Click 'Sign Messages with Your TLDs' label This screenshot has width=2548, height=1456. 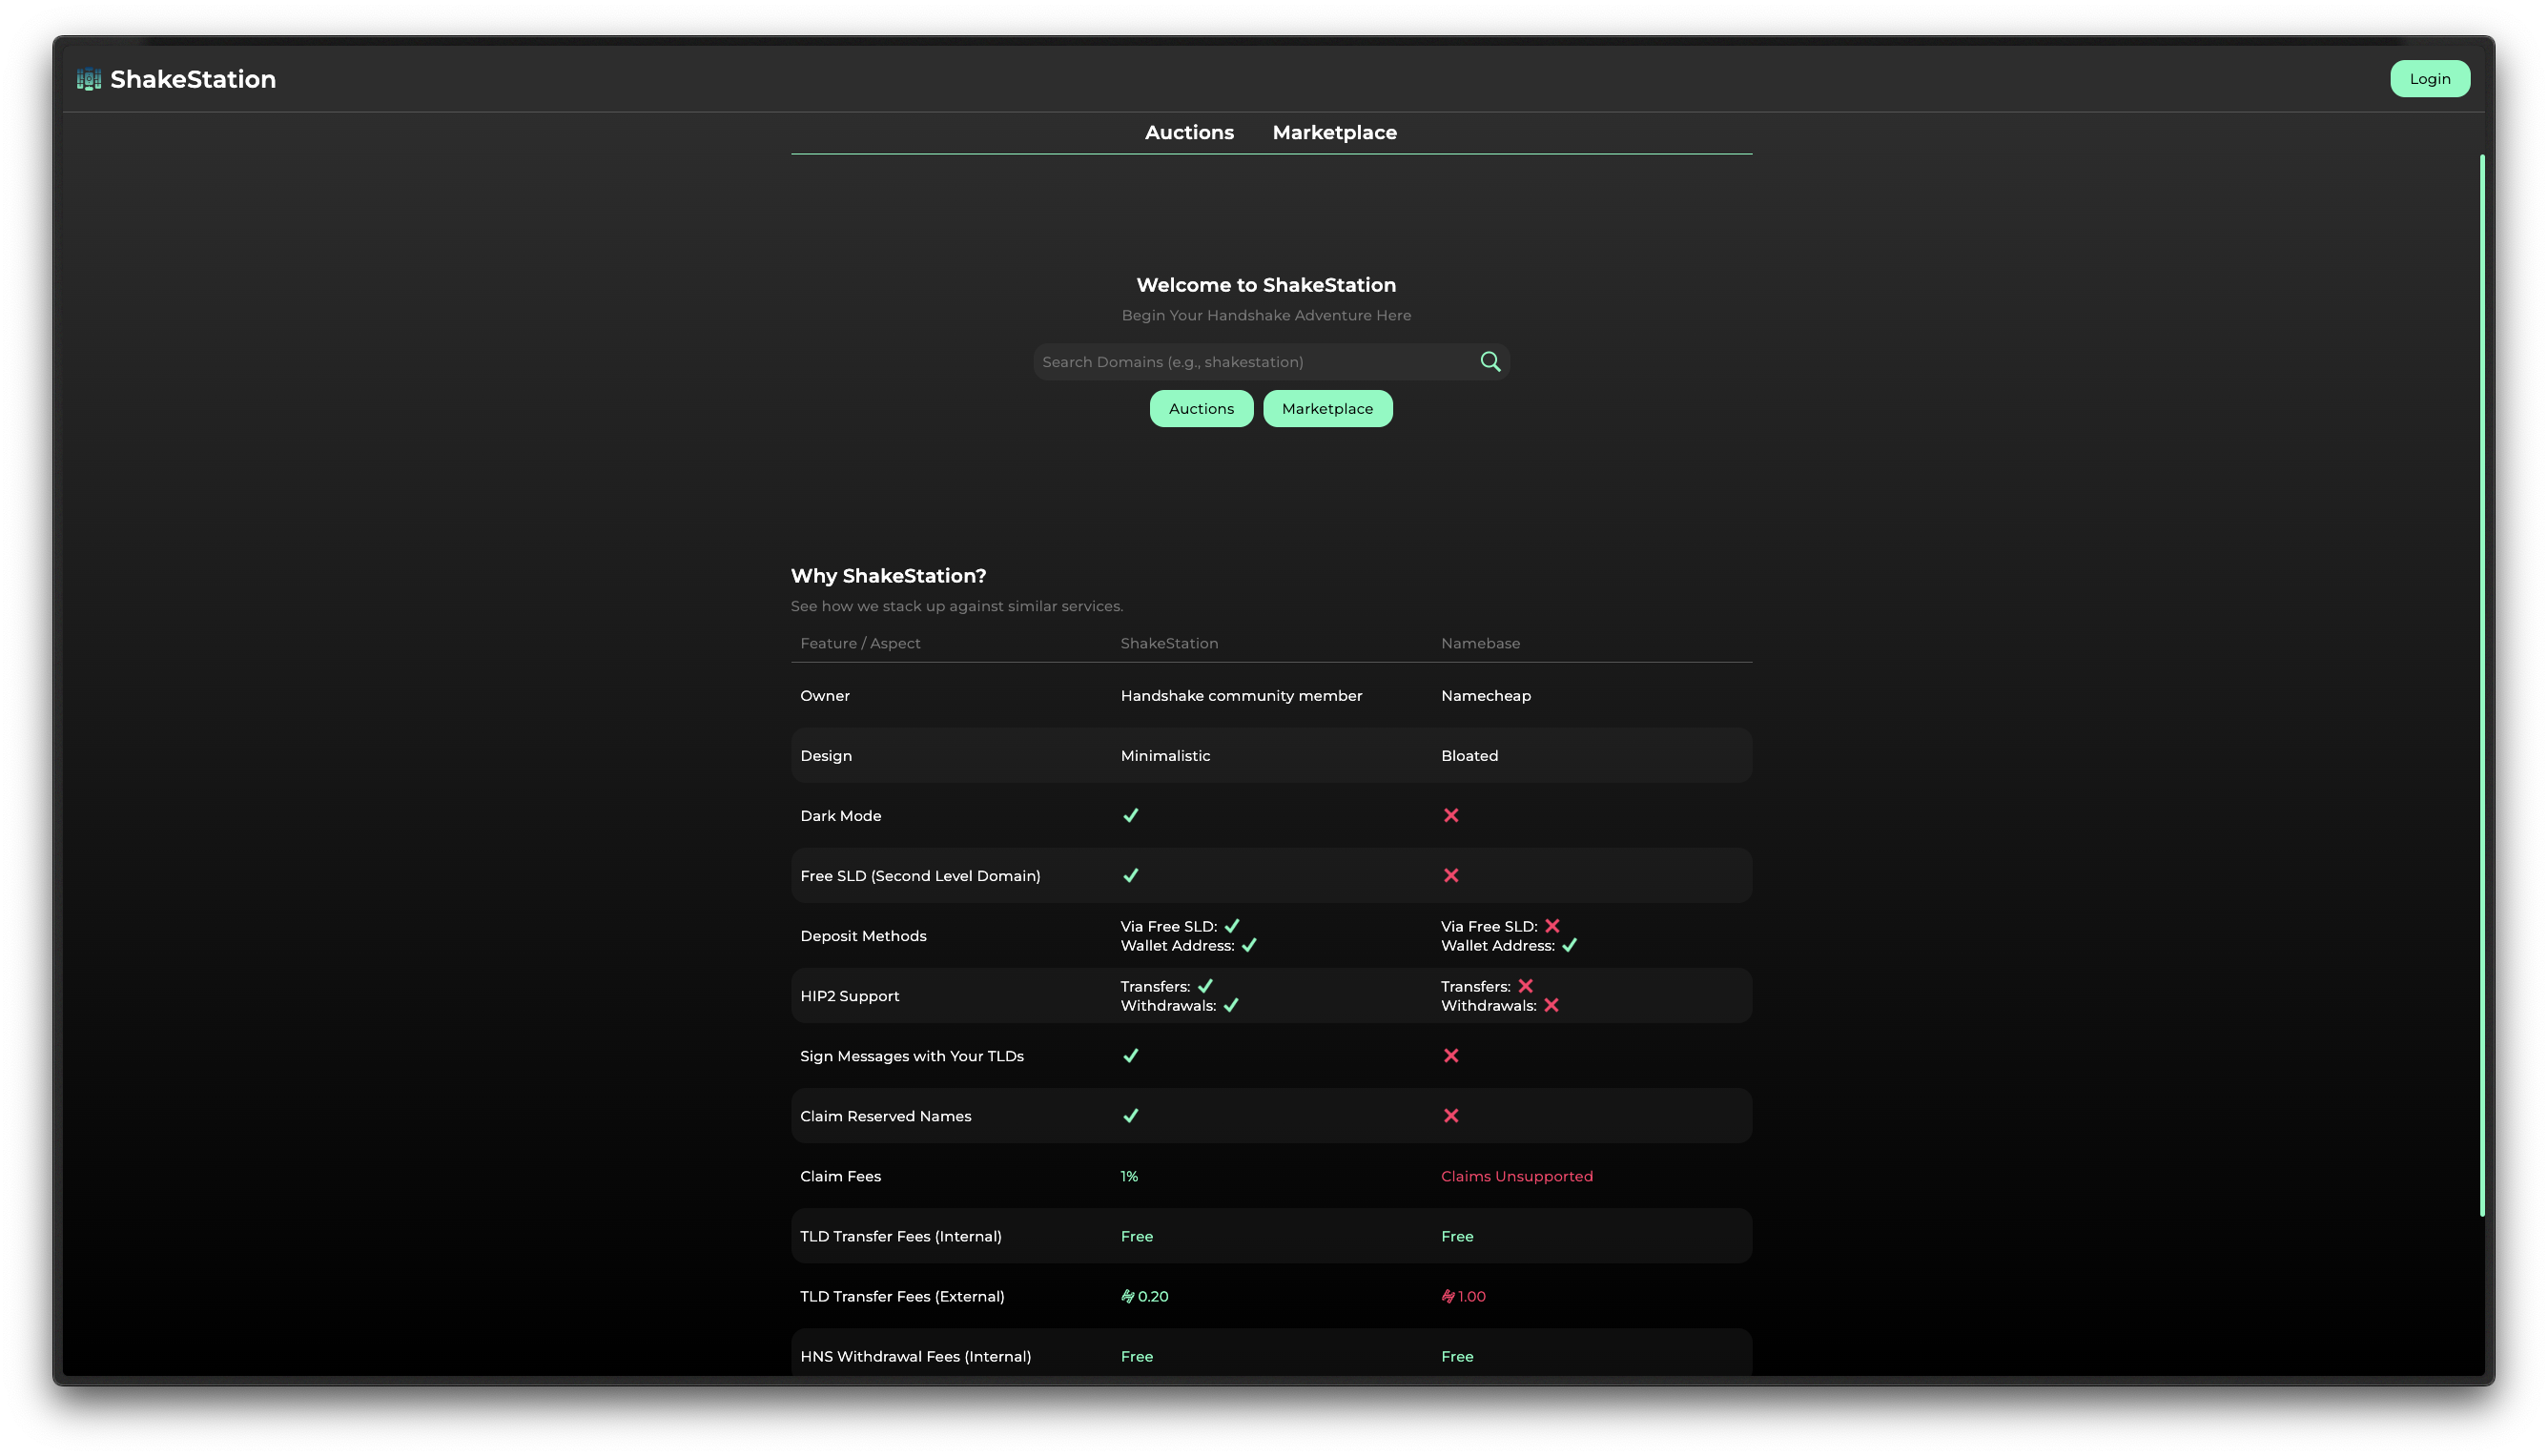[x=911, y=1056]
